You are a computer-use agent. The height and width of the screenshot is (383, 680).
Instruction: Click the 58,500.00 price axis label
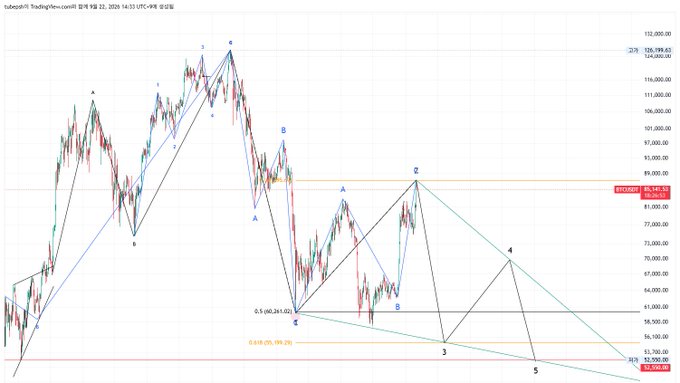657,322
